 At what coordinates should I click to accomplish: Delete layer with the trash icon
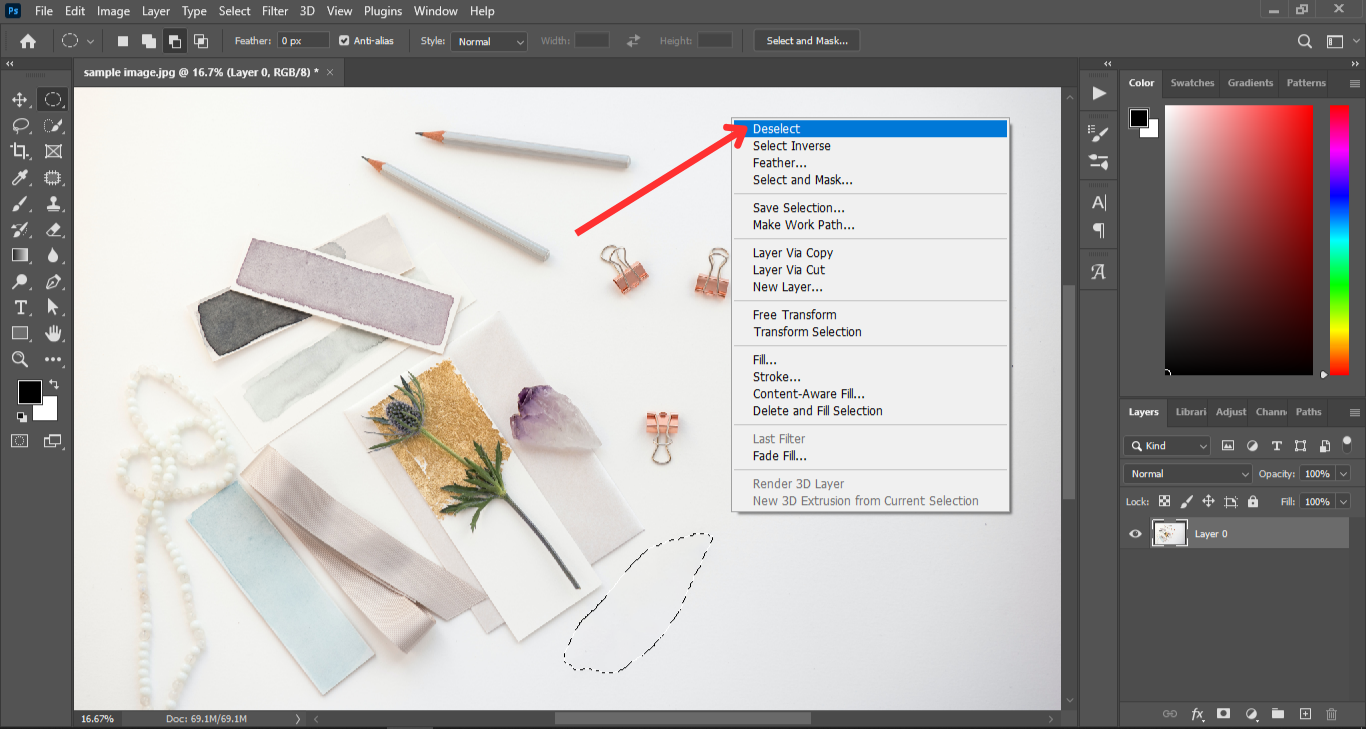[x=1331, y=714]
